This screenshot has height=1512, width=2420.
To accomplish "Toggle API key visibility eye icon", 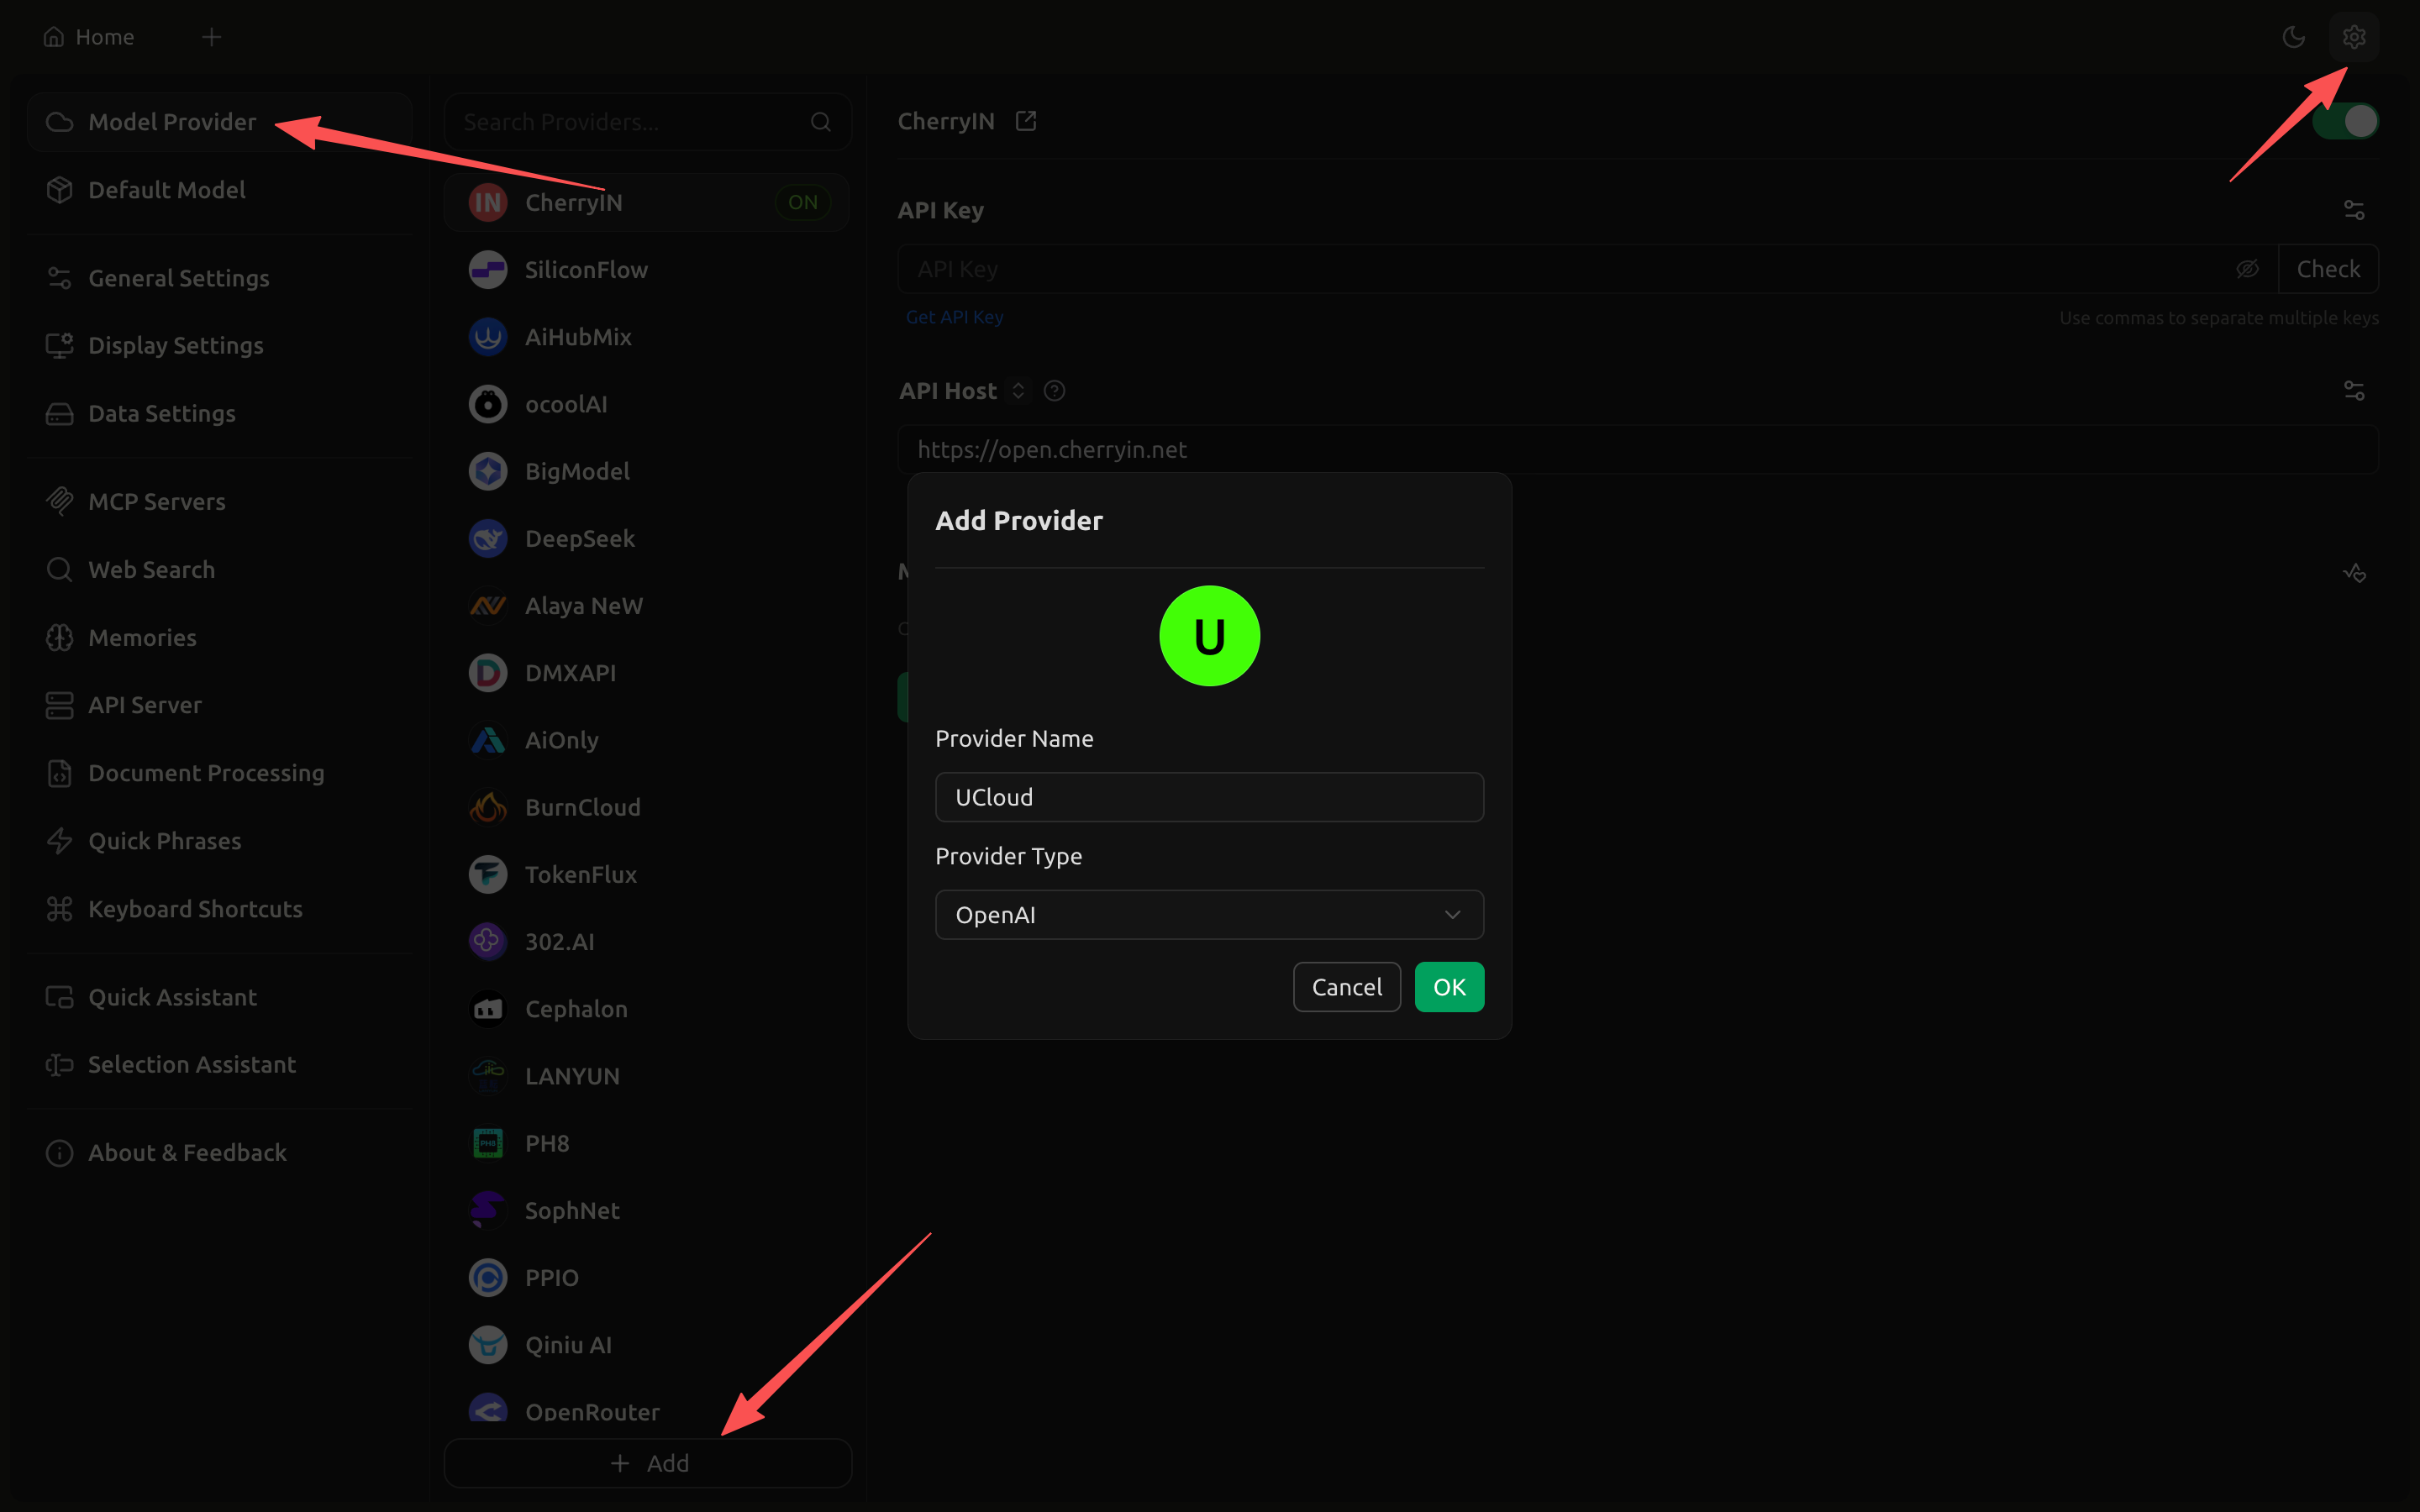I will coord(2247,269).
